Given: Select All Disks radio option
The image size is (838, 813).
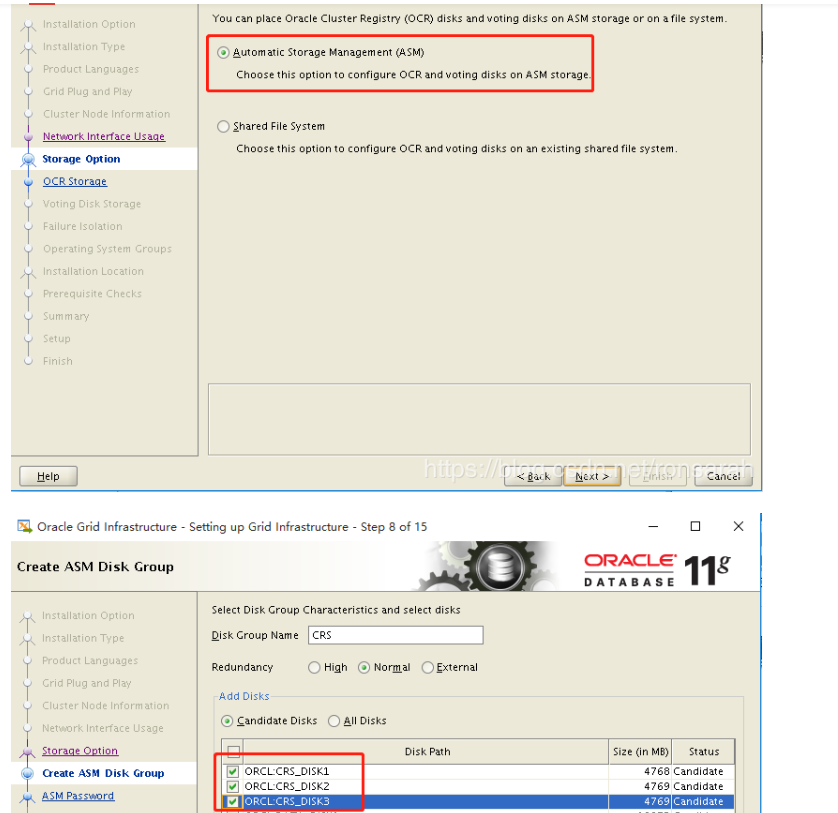Looking at the screenshot, I should pos(334,721).
